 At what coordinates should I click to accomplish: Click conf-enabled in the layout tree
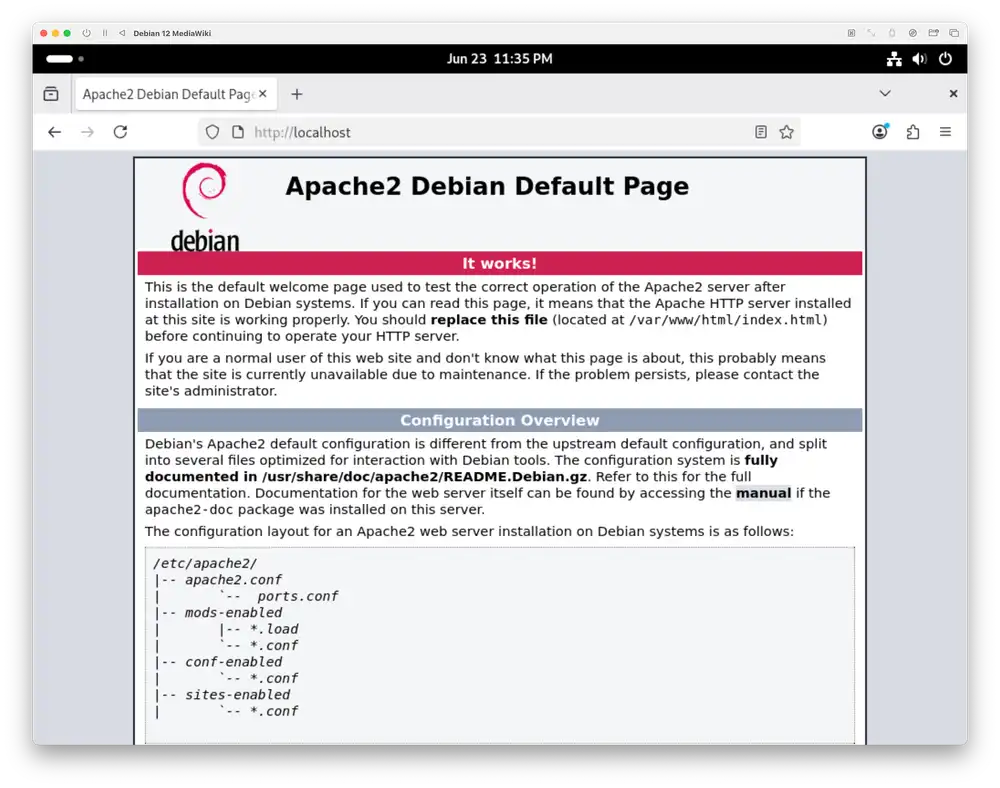click(x=233, y=662)
